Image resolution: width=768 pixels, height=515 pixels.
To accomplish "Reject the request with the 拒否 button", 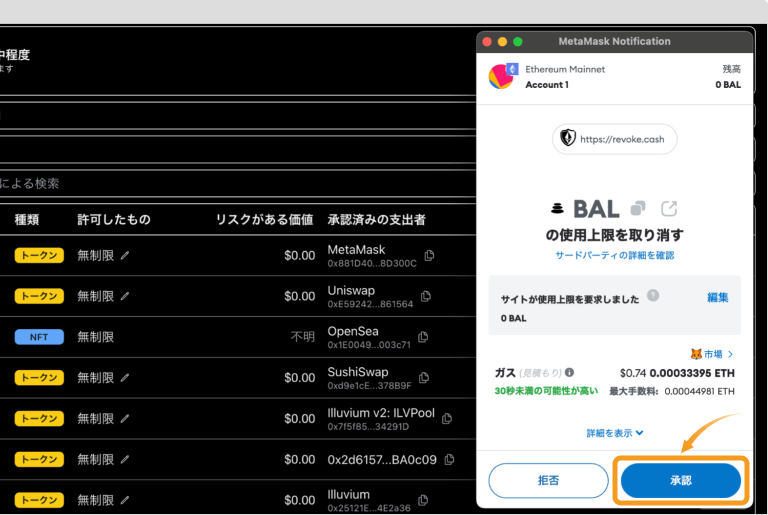I will 548,481.
